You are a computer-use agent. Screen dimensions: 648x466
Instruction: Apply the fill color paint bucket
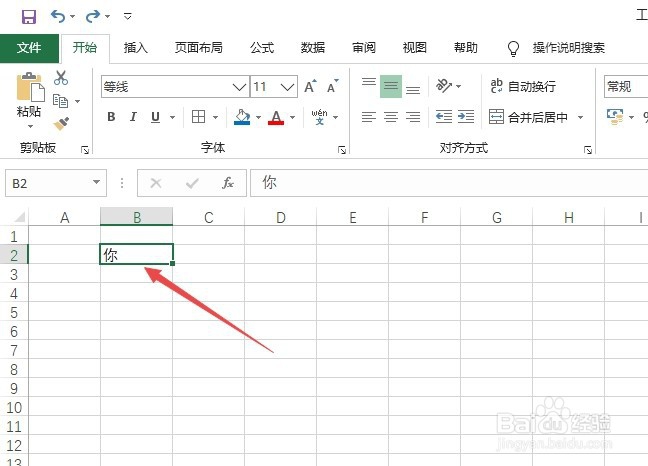[x=242, y=117]
